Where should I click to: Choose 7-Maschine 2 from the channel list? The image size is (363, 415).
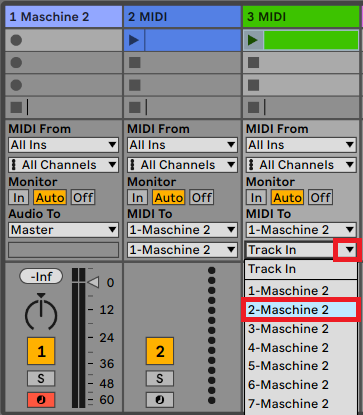click(x=301, y=404)
